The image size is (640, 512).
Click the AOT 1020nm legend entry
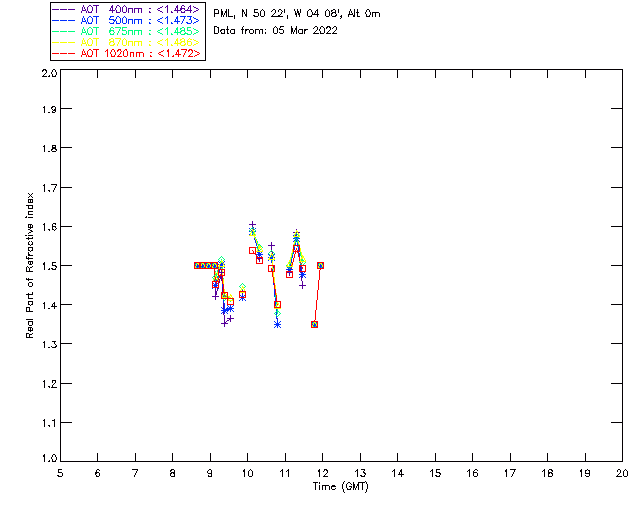pyautogui.click(x=126, y=53)
